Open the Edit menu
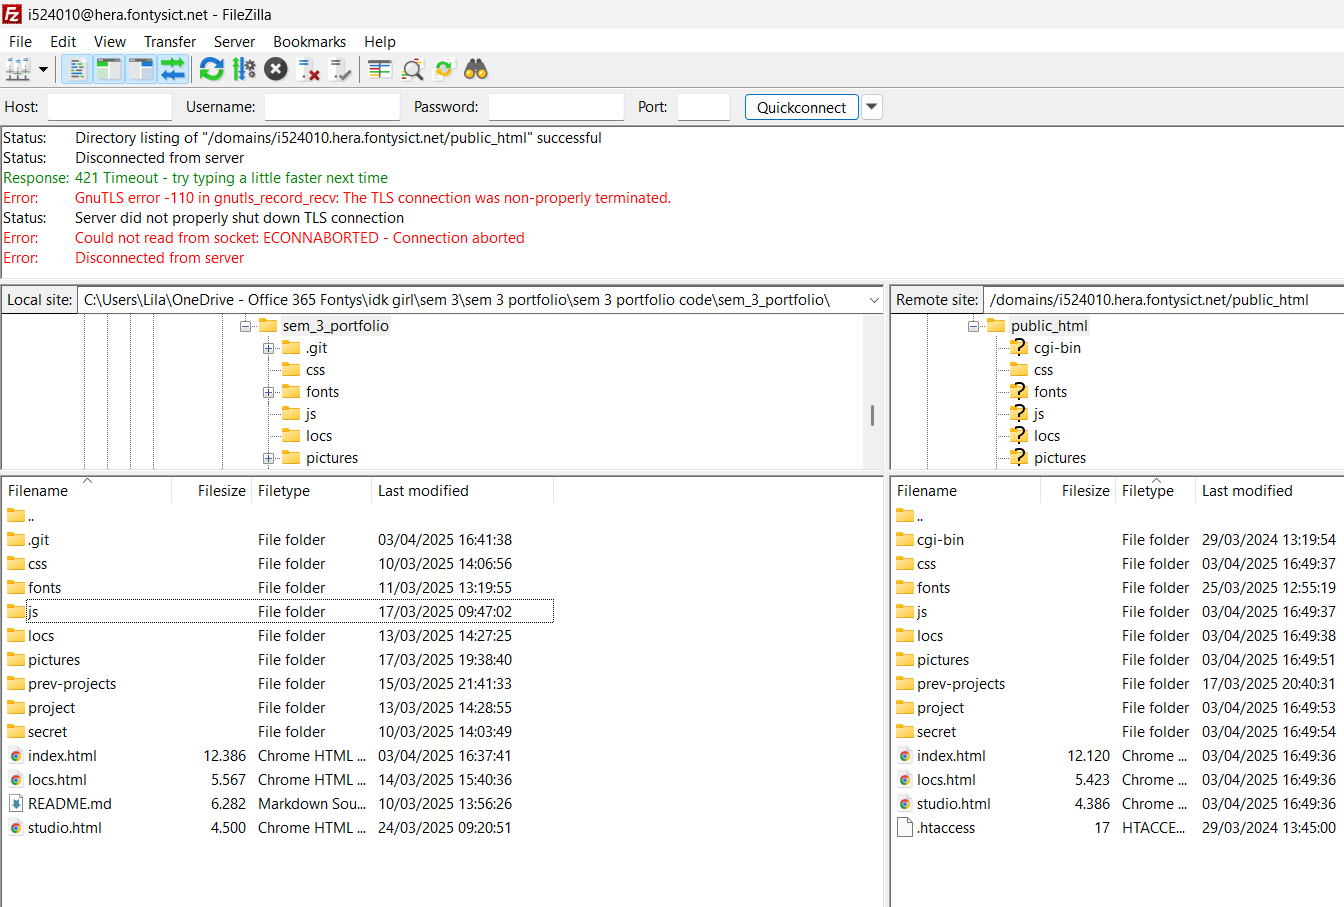This screenshot has width=1344, height=907. (x=63, y=42)
